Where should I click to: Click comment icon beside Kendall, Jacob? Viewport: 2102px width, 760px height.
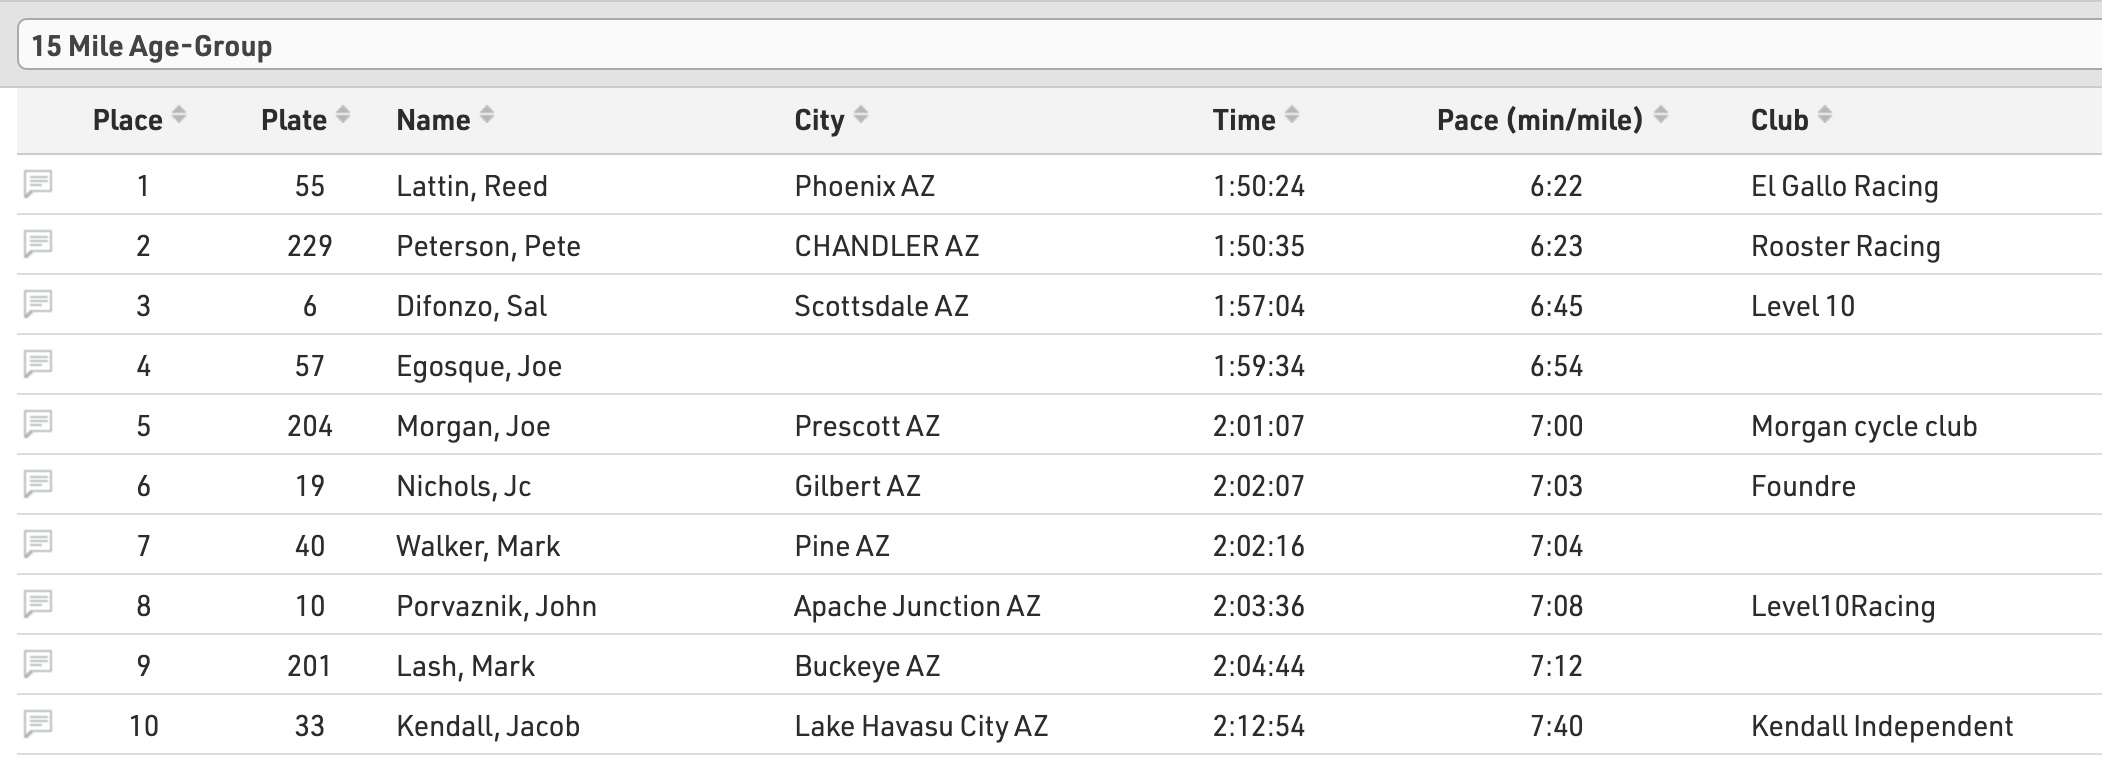pos(38,724)
